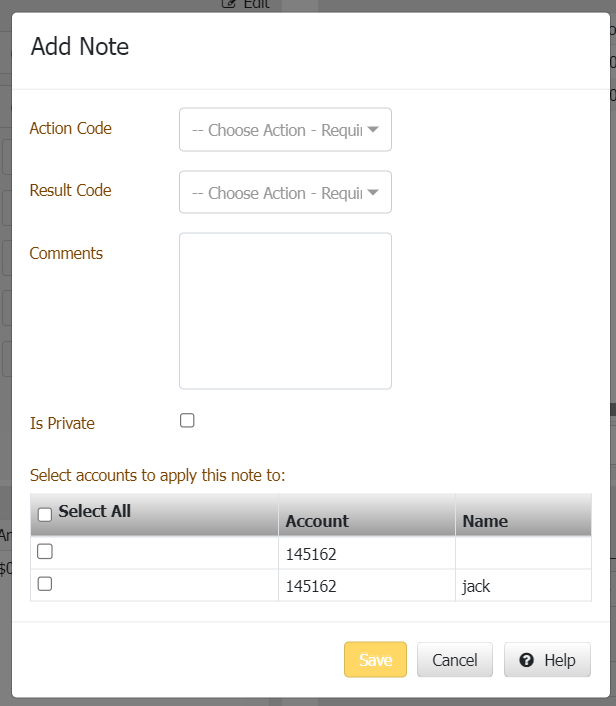Cancel the Add Note dialog

pos(454,660)
